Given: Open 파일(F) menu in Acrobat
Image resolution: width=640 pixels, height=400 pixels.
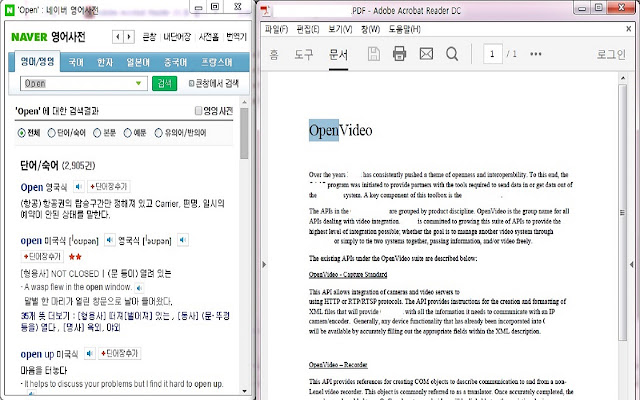Looking at the screenshot, I should 276,29.
